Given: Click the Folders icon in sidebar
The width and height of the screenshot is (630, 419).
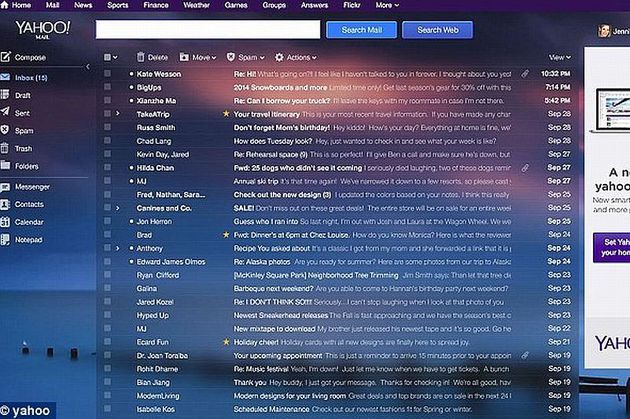Looking at the screenshot, I should [5, 165].
